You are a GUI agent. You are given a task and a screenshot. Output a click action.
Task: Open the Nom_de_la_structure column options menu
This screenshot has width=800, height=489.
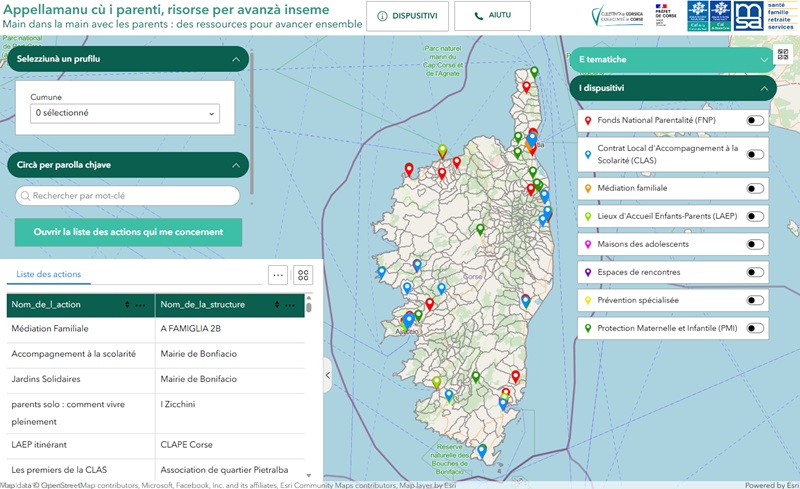(290, 305)
